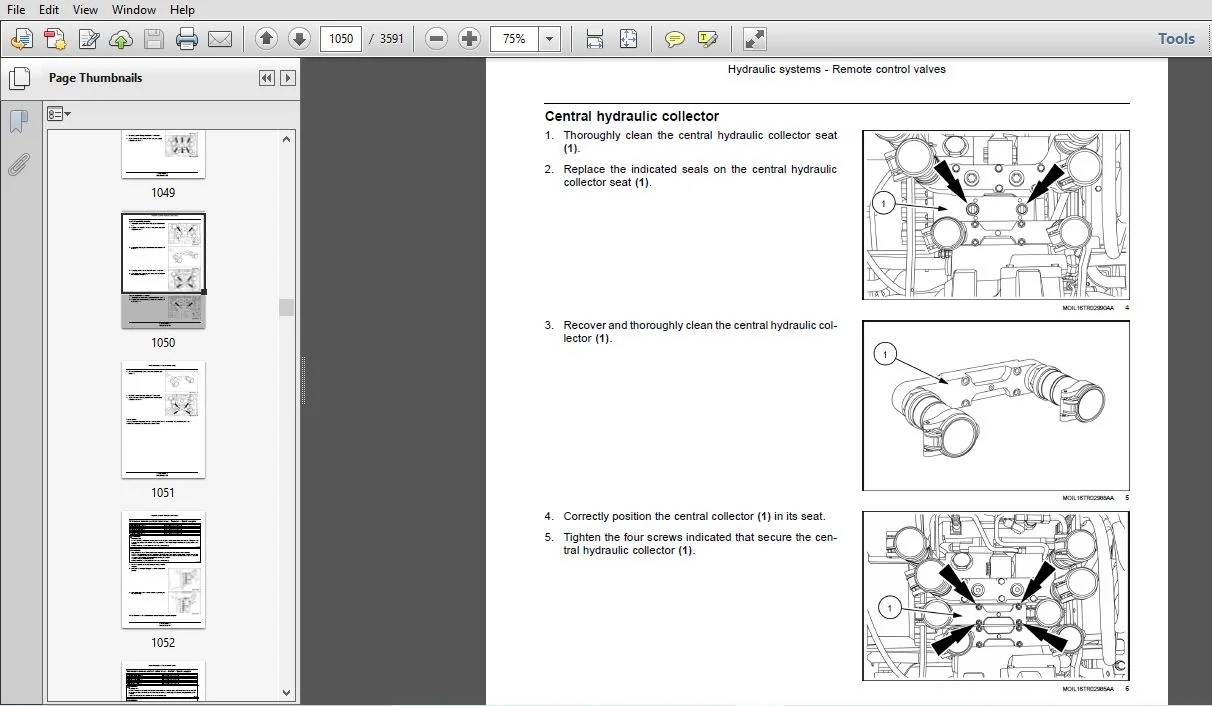
Task: Open the Attachments paperclip panel
Action: click(x=18, y=165)
